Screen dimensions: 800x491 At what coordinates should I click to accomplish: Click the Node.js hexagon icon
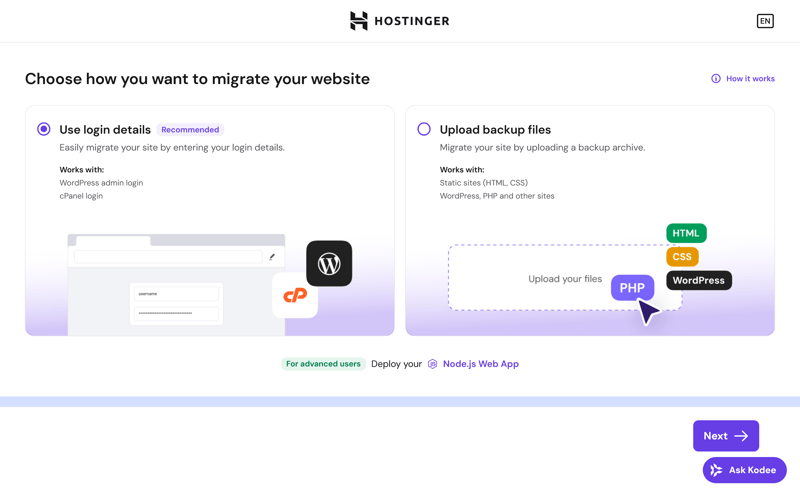click(x=433, y=364)
